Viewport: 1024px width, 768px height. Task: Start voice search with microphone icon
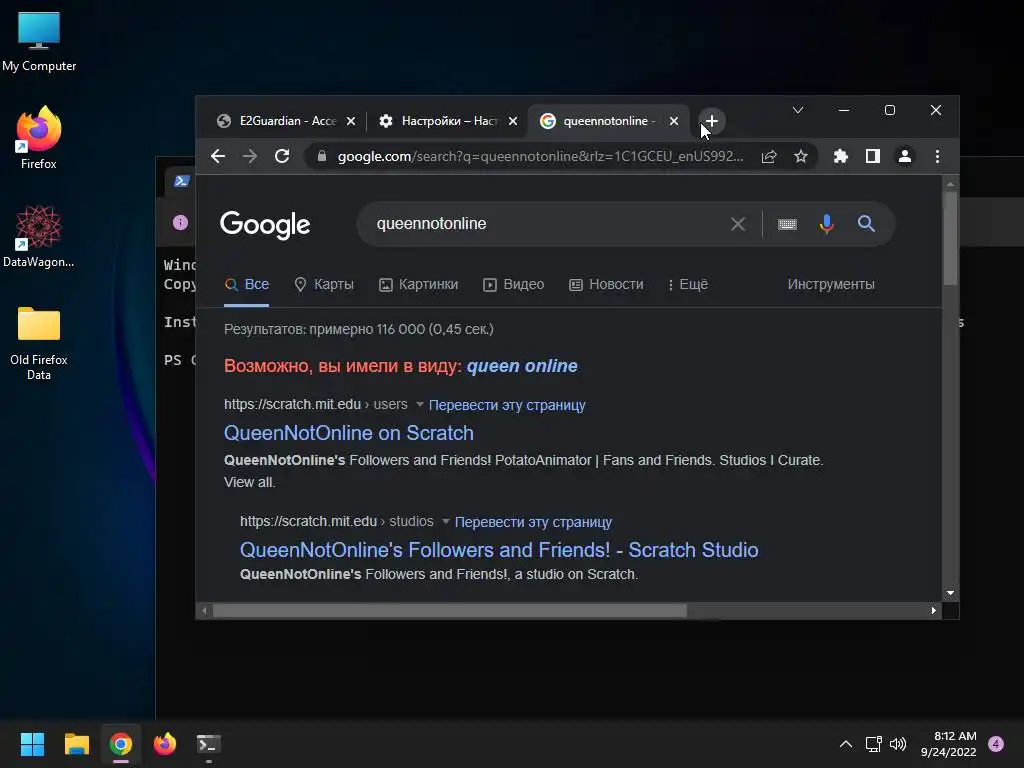click(826, 224)
